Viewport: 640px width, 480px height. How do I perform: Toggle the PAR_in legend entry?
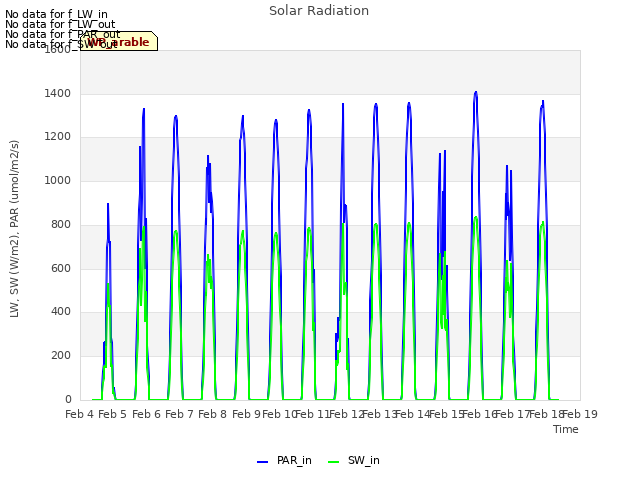284,460
